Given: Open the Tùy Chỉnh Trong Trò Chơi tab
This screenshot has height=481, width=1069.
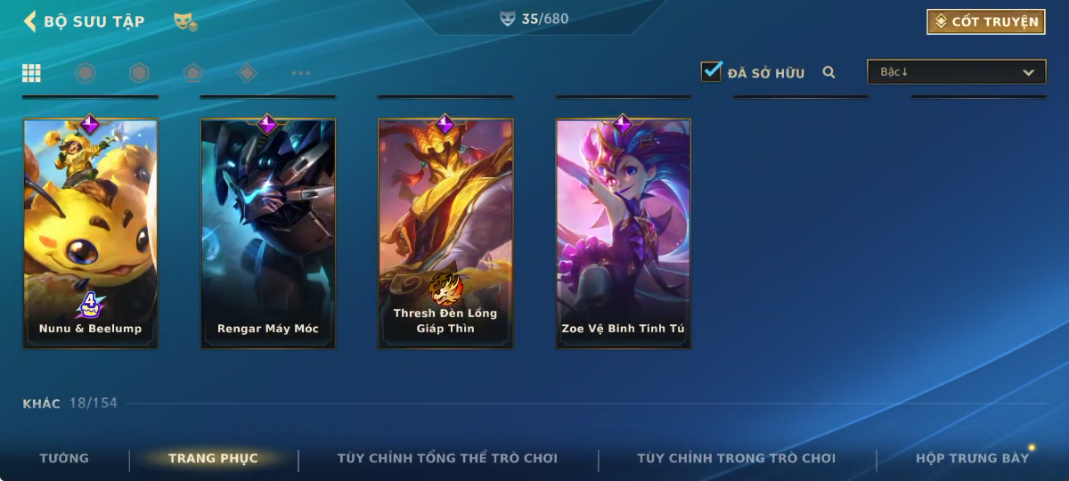Looking at the screenshot, I should (x=736, y=459).
